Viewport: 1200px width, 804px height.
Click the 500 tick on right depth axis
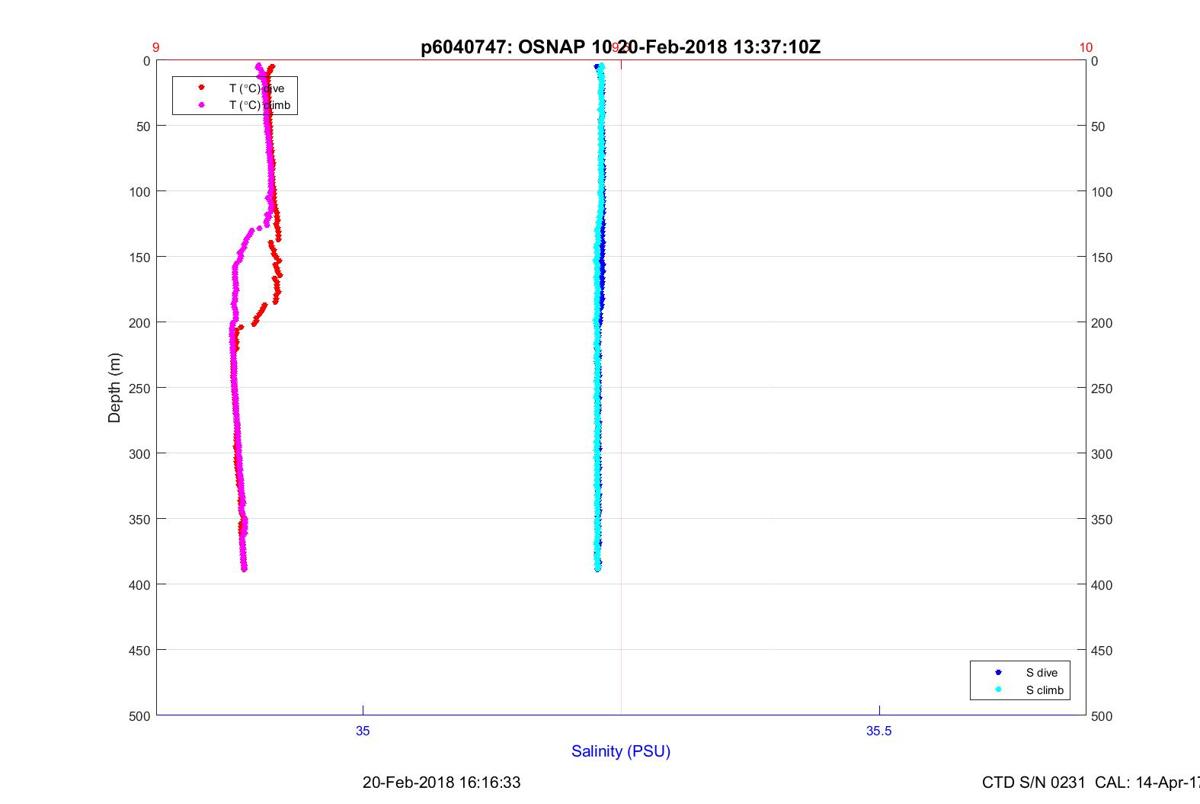point(1102,717)
